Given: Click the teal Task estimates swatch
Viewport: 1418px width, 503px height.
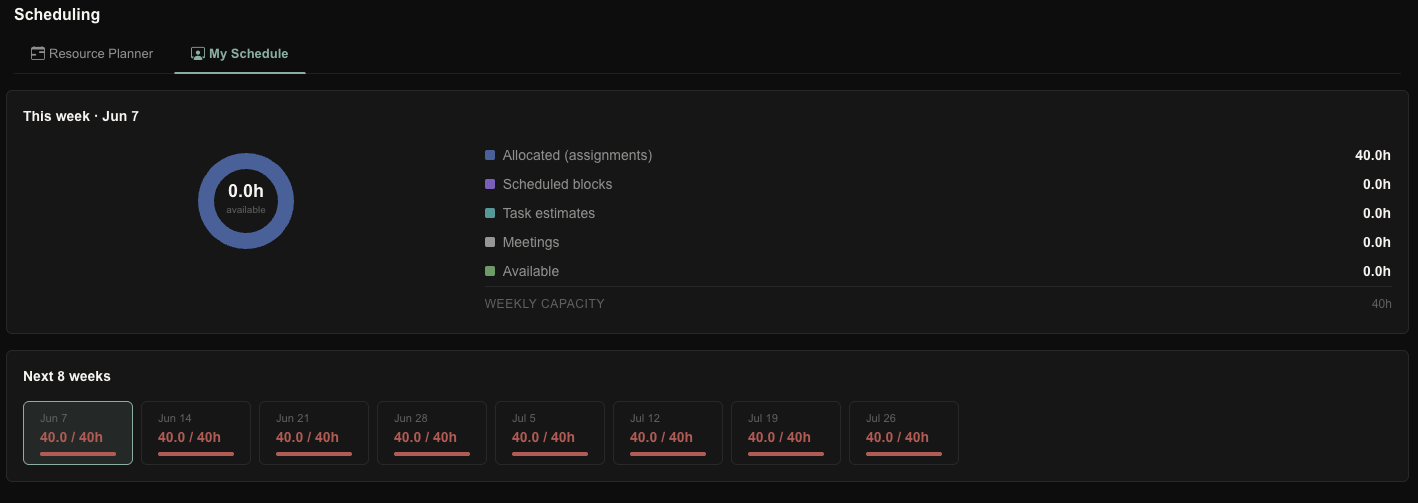Looking at the screenshot, I should coord(490,214).
